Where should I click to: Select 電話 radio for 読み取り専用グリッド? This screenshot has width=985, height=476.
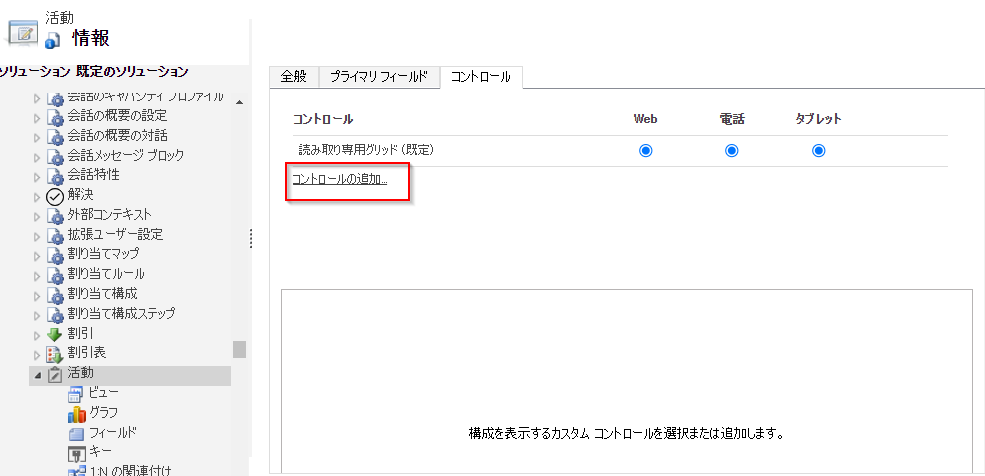coord(731,151)
